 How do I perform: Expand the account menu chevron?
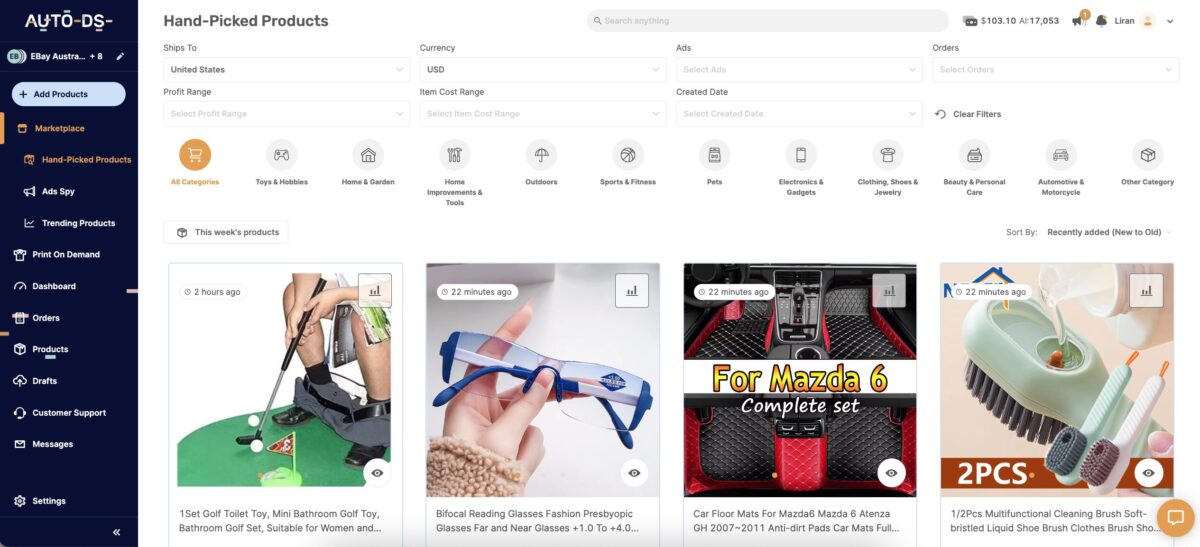click(1170, 21)
